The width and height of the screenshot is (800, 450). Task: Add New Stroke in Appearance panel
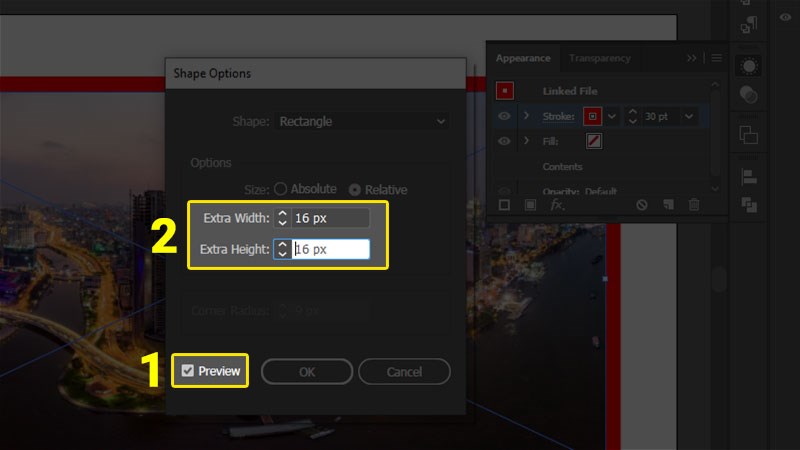point(504,205)
